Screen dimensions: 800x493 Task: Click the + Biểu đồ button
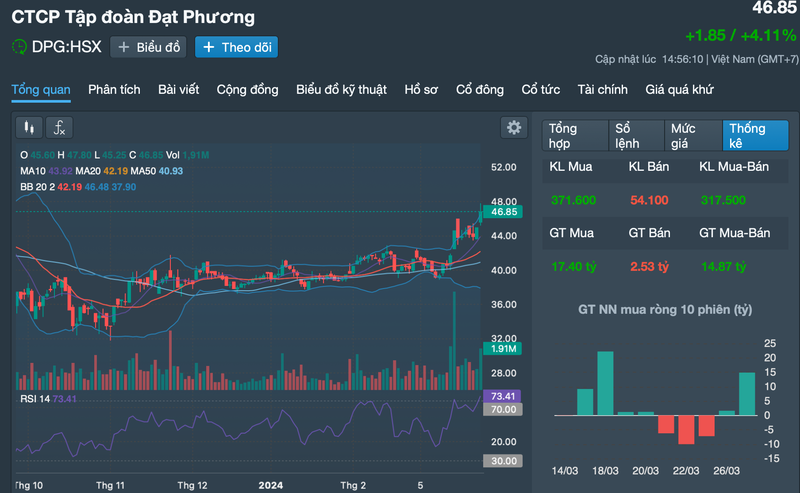tap(148, 47)
